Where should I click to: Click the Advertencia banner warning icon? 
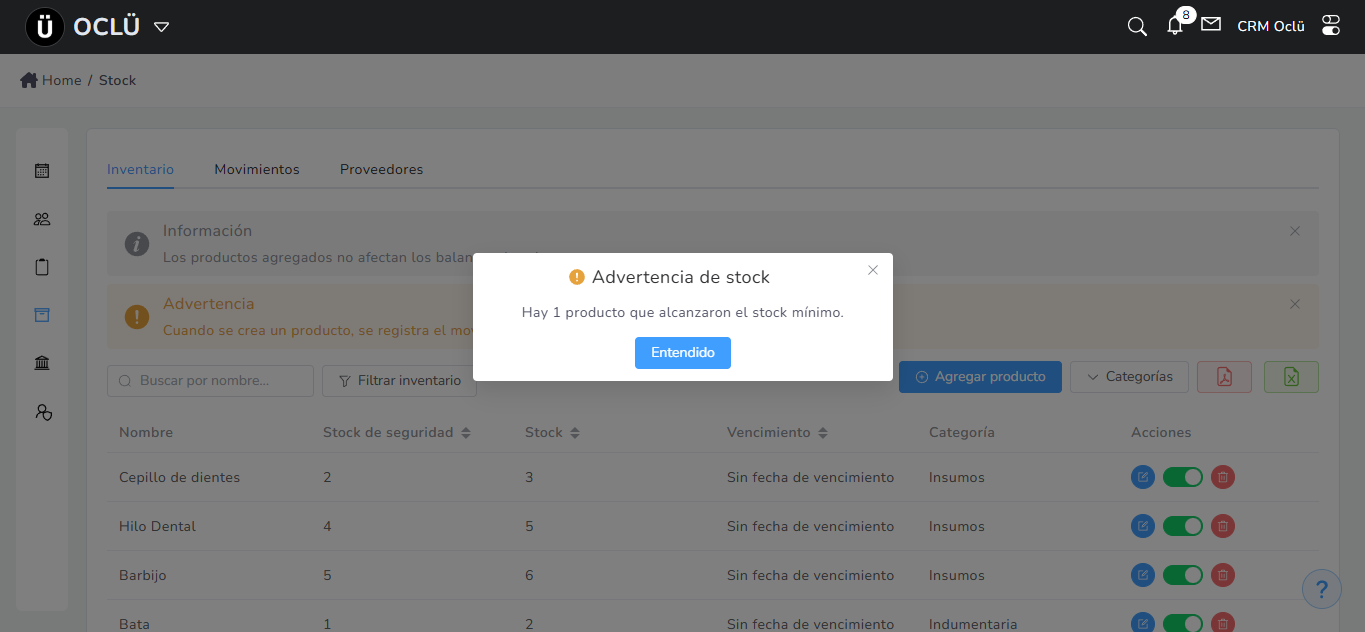tap(137, 317)
